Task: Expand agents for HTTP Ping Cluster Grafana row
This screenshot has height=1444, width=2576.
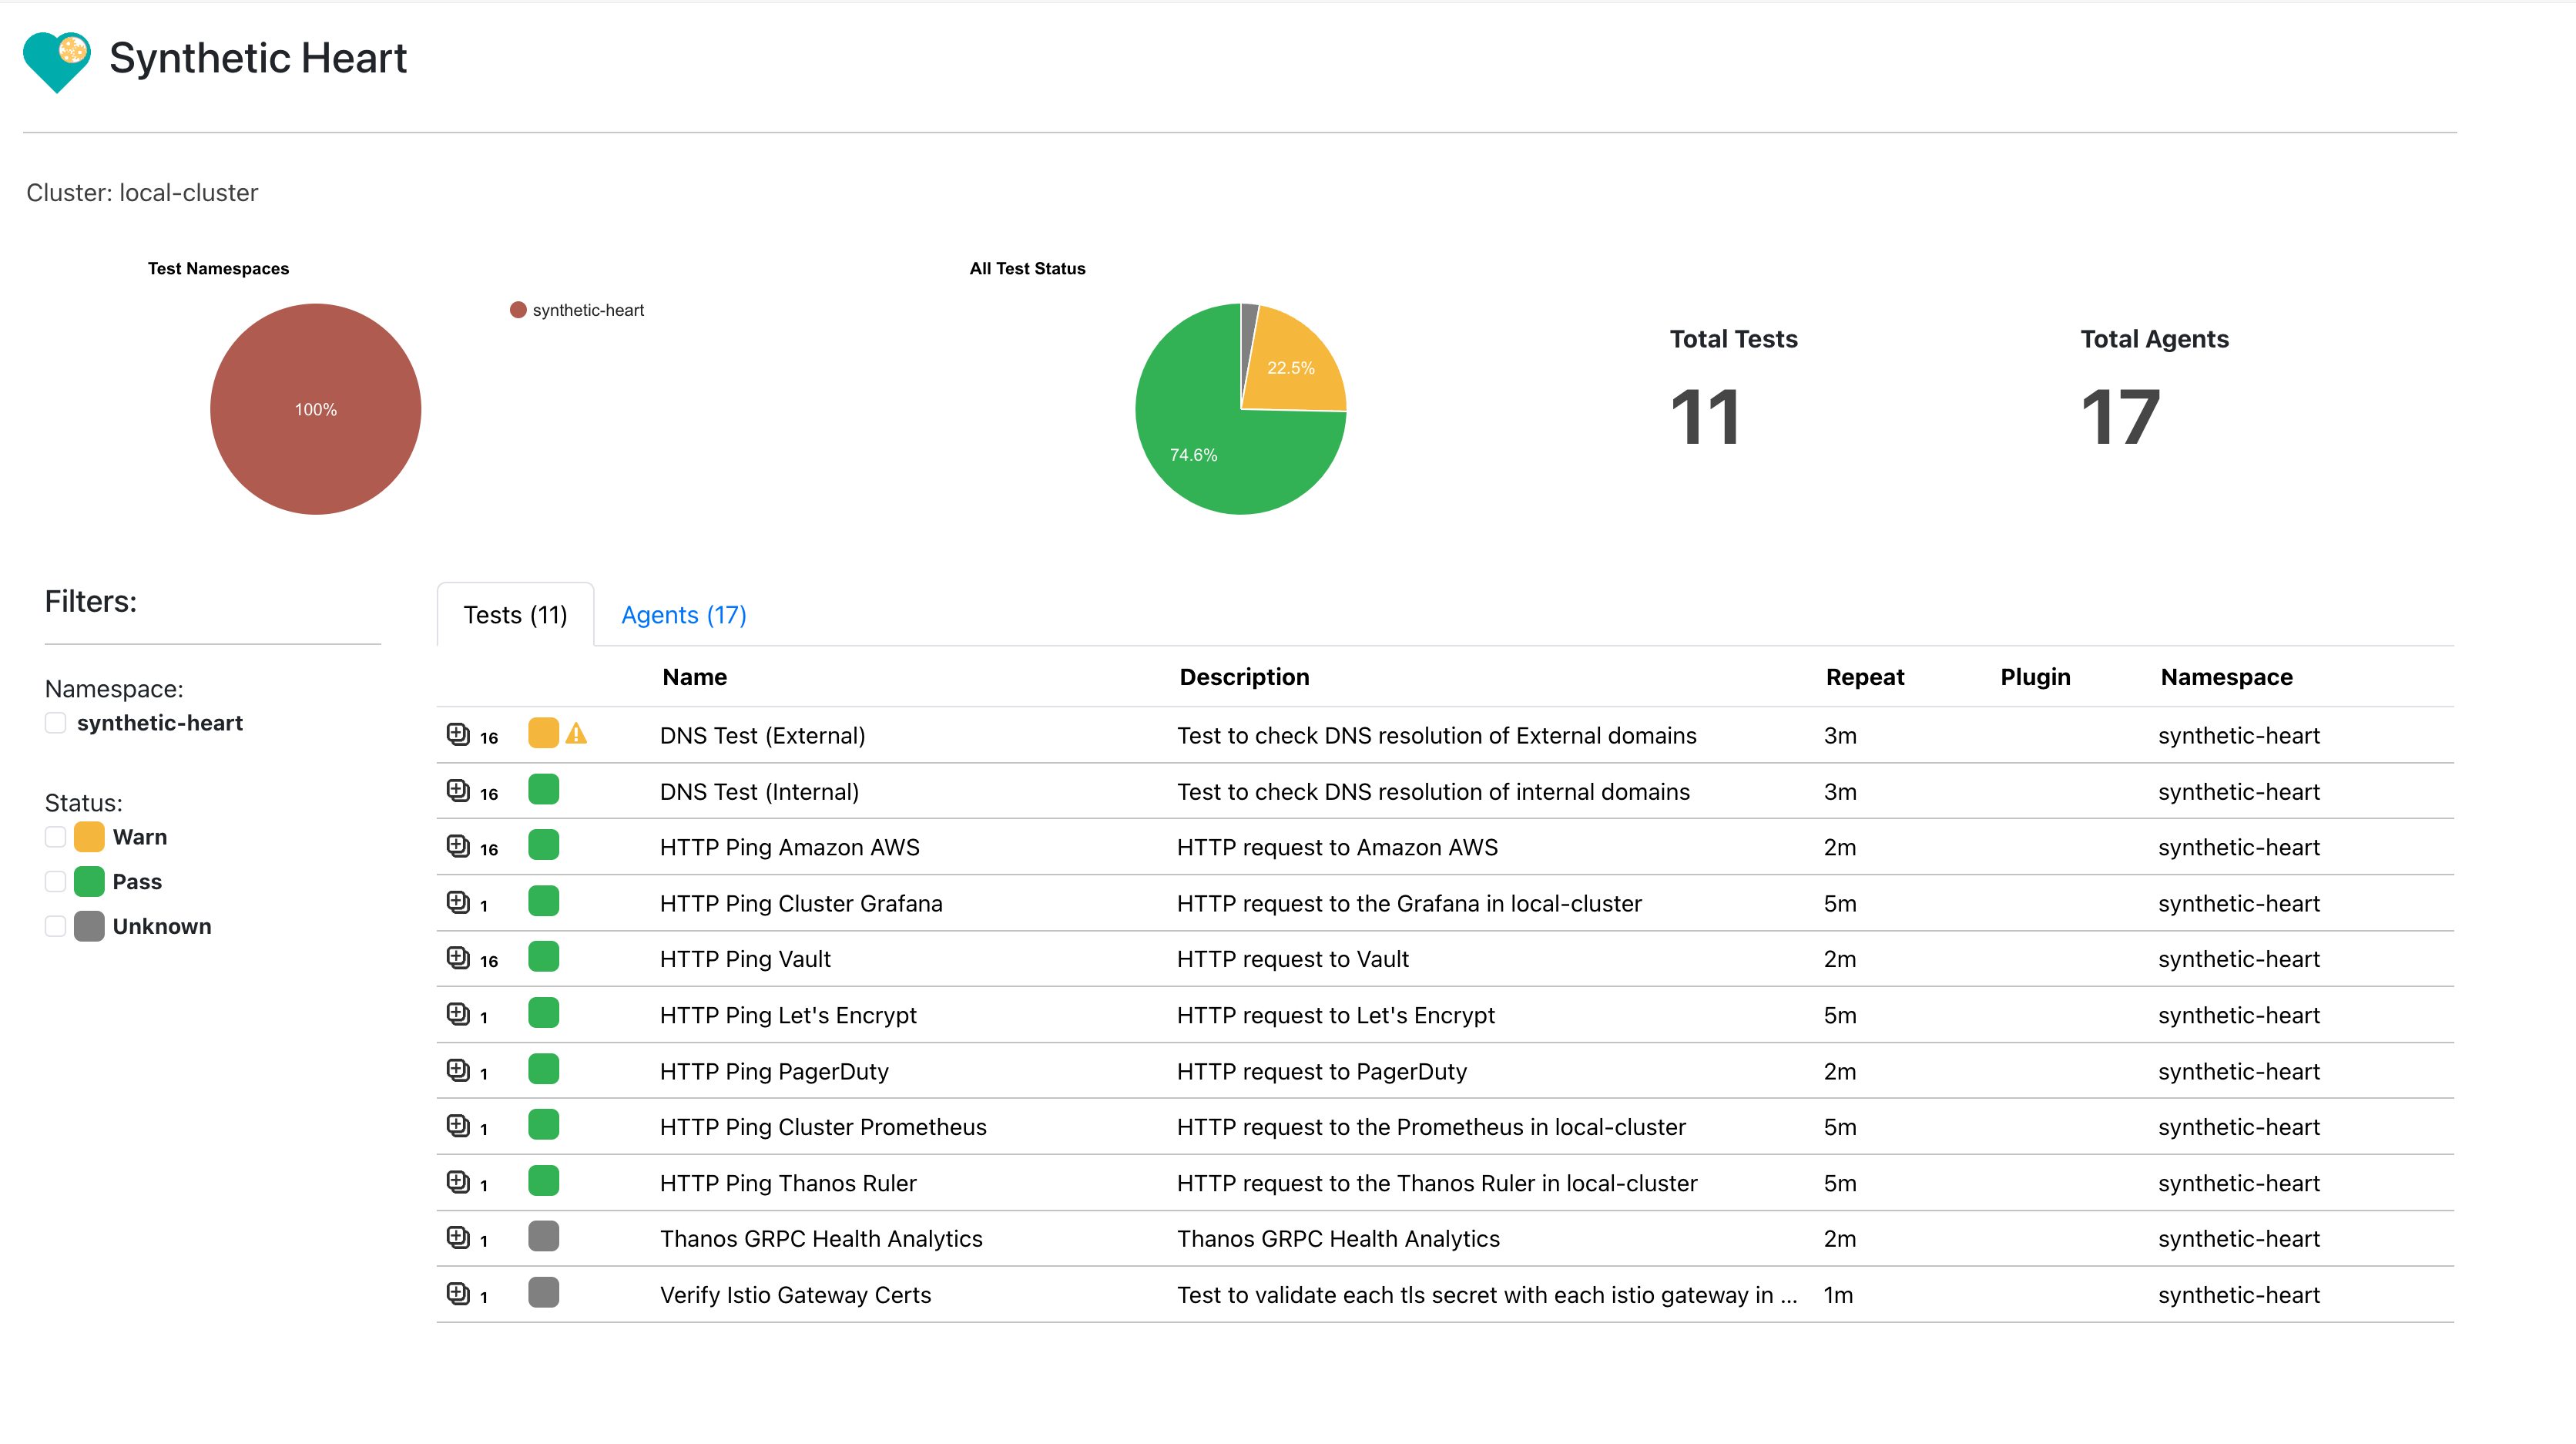Action: tap(458, 902)
